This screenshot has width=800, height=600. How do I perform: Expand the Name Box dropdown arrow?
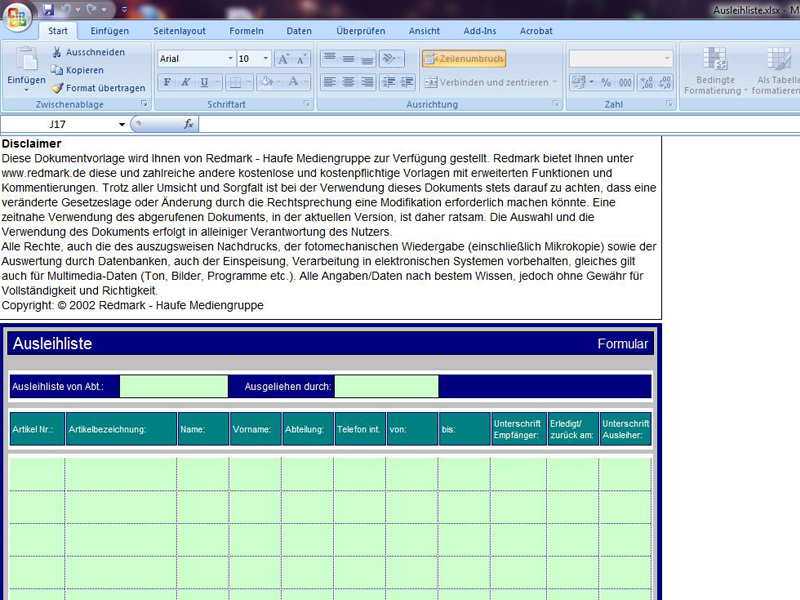point(122,125)
